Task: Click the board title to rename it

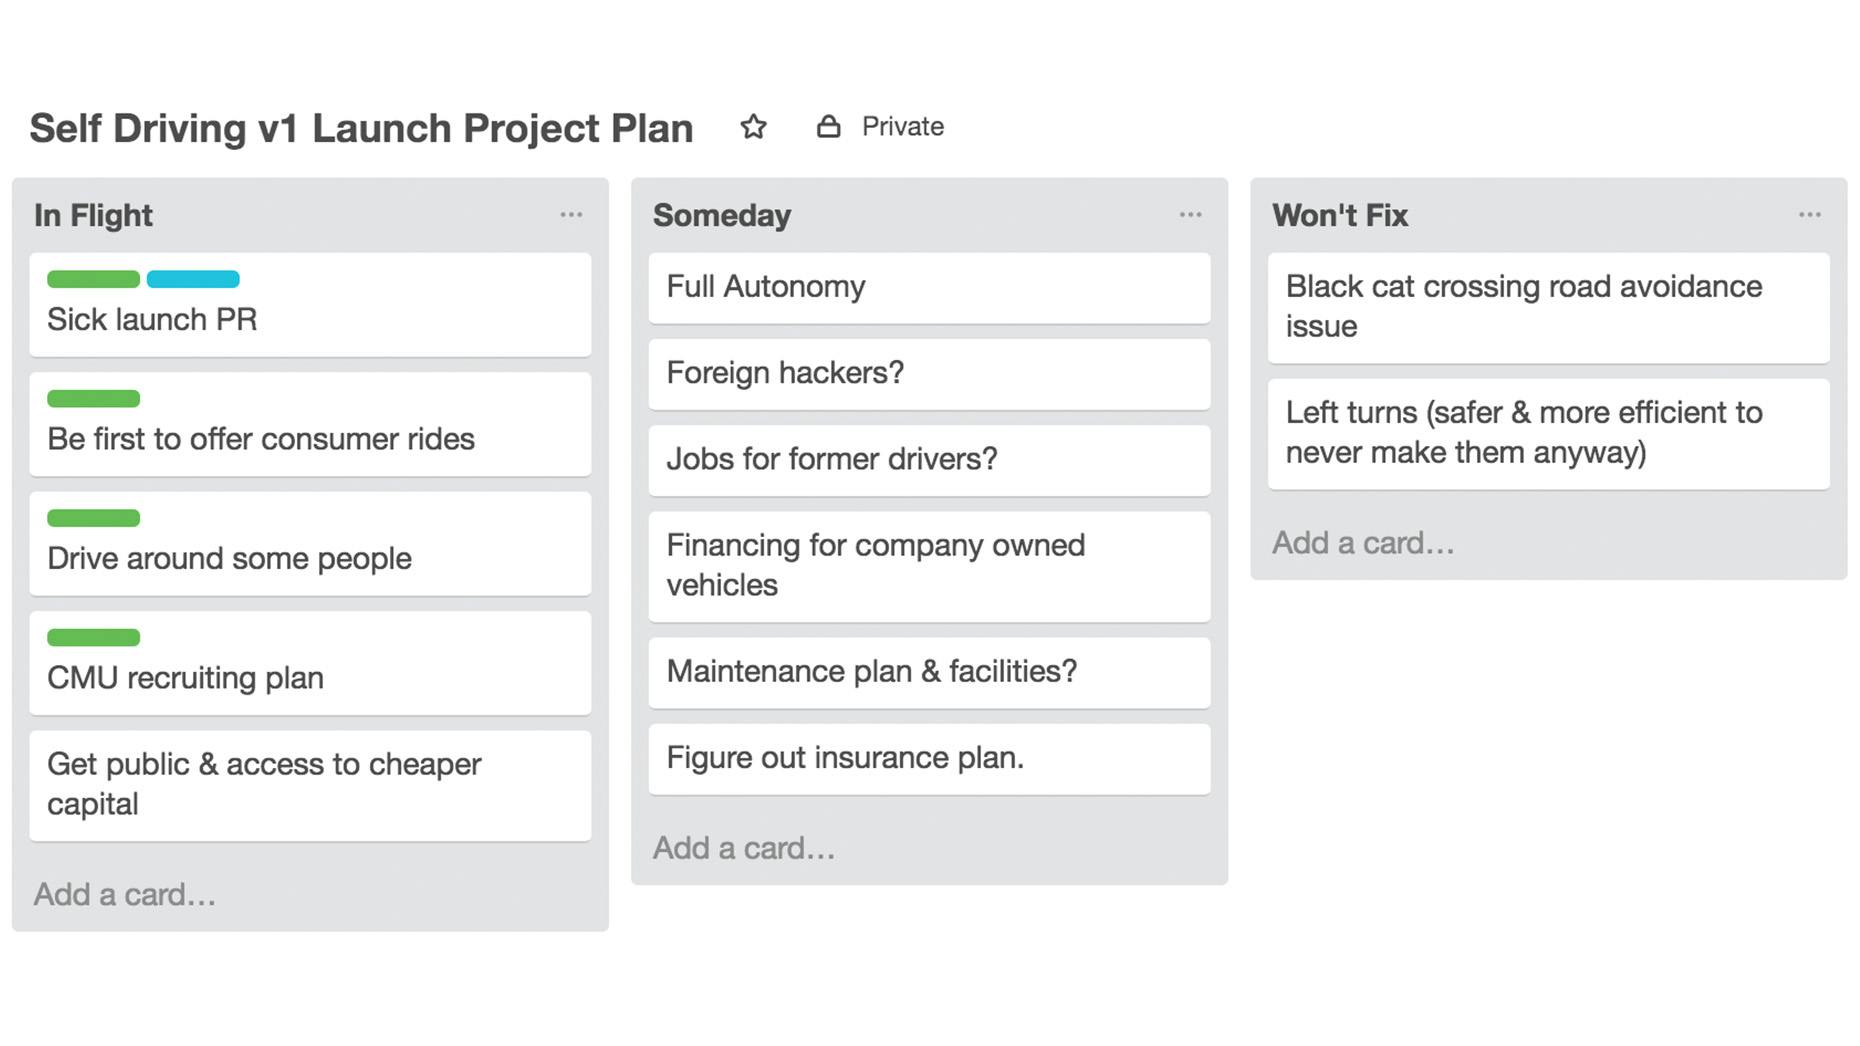Action: [x=361, y=129]
